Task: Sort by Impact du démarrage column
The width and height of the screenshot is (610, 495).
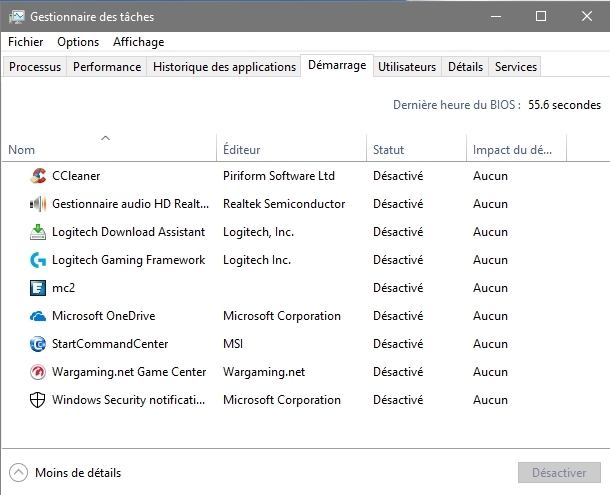Action: (x=516, y=148)
